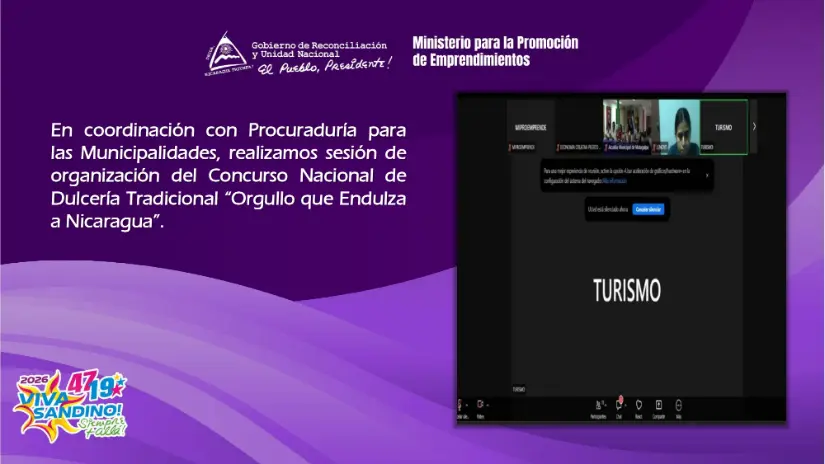Image resolution: width=825 pixels, height=464 pixels.
Task: Click the Gobierno de Reconciliación logo
Action: 297,54
